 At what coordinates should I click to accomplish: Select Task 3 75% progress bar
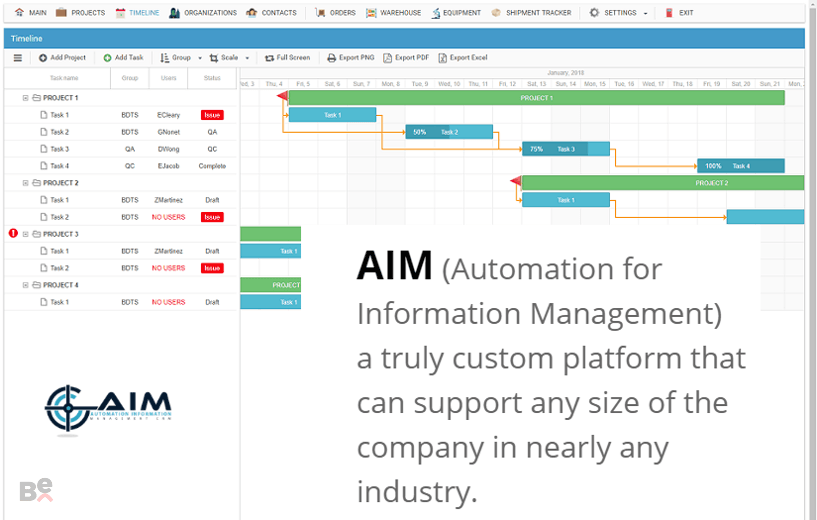point(566,149)
